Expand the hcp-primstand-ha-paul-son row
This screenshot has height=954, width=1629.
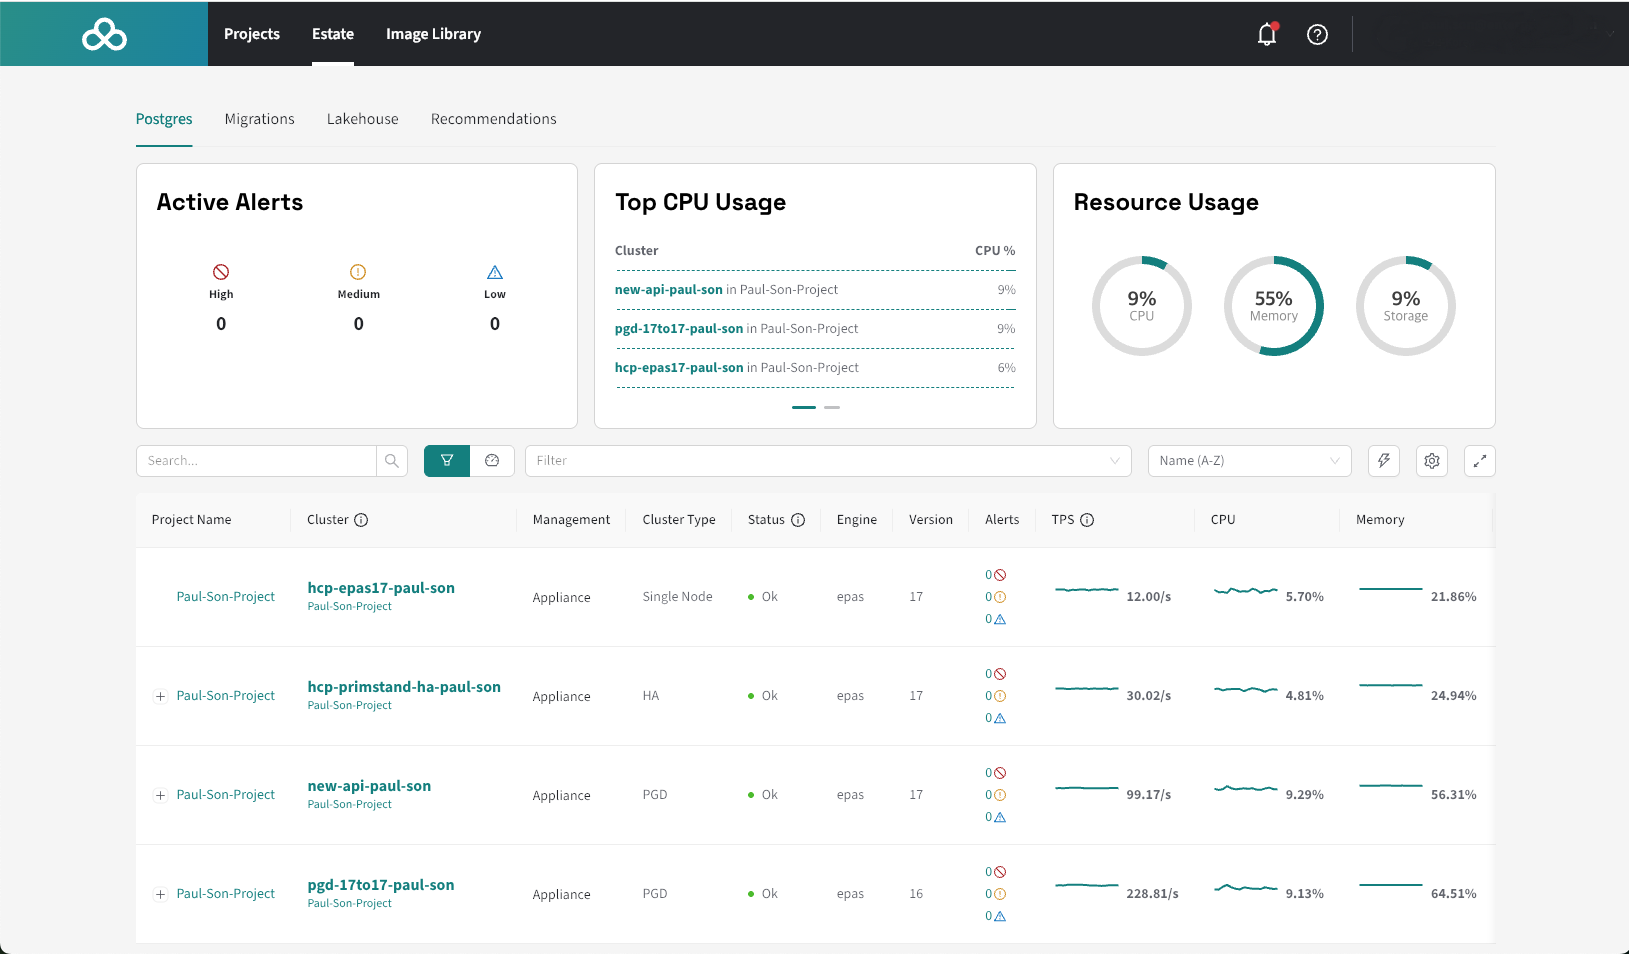160,697
